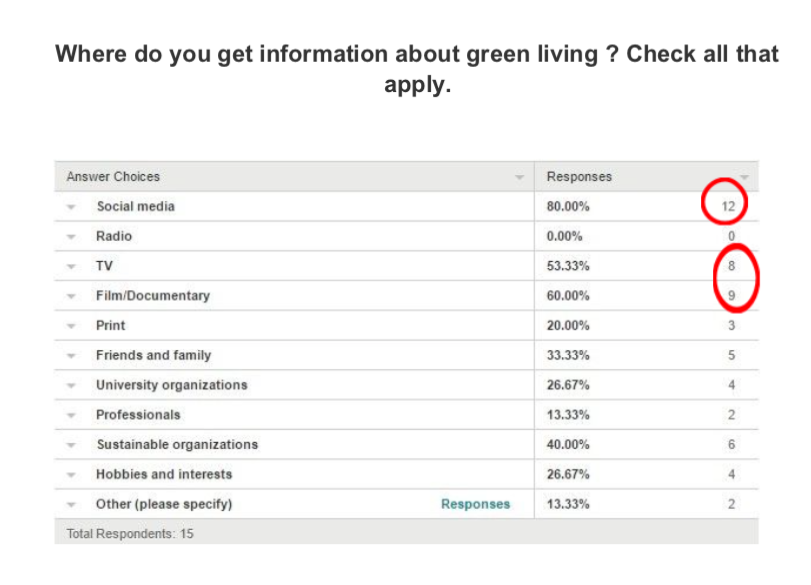
Task: Expand the Professionals row arrow
Action: (x=71, y=415)
